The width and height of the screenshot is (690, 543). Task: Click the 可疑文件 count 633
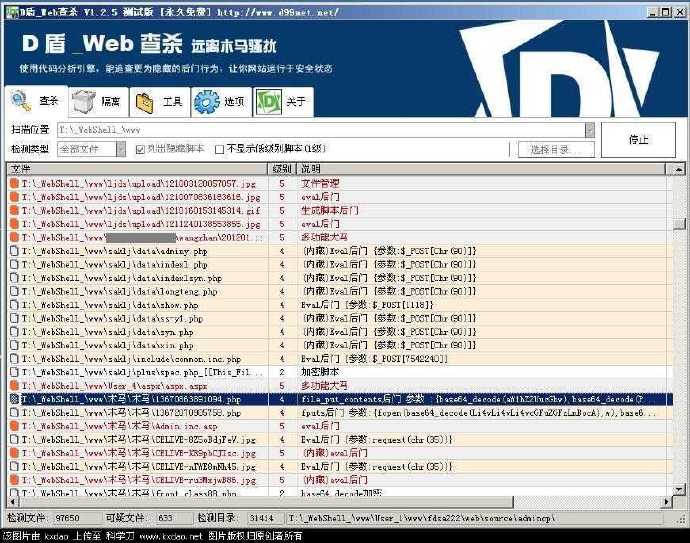point(165,518)
